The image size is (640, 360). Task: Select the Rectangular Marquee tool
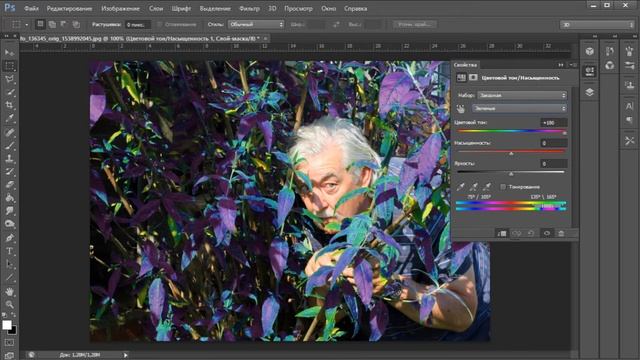coord(9,66)
